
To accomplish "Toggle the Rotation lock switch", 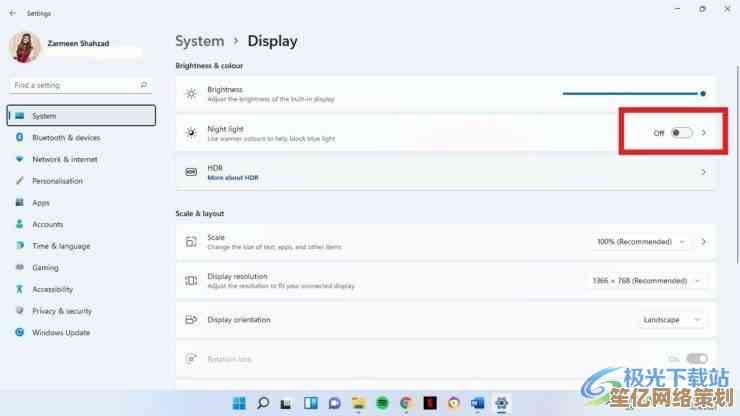I will (x=697, y=359).
